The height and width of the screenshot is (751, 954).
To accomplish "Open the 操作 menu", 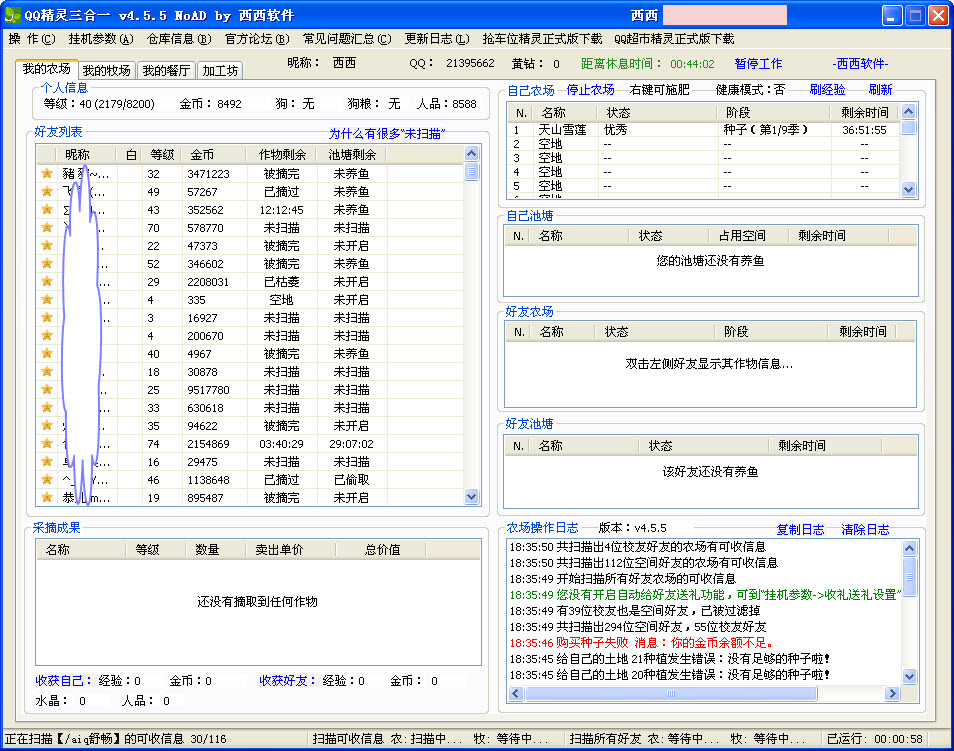I will pyautogui.click(x=32, y=39).
